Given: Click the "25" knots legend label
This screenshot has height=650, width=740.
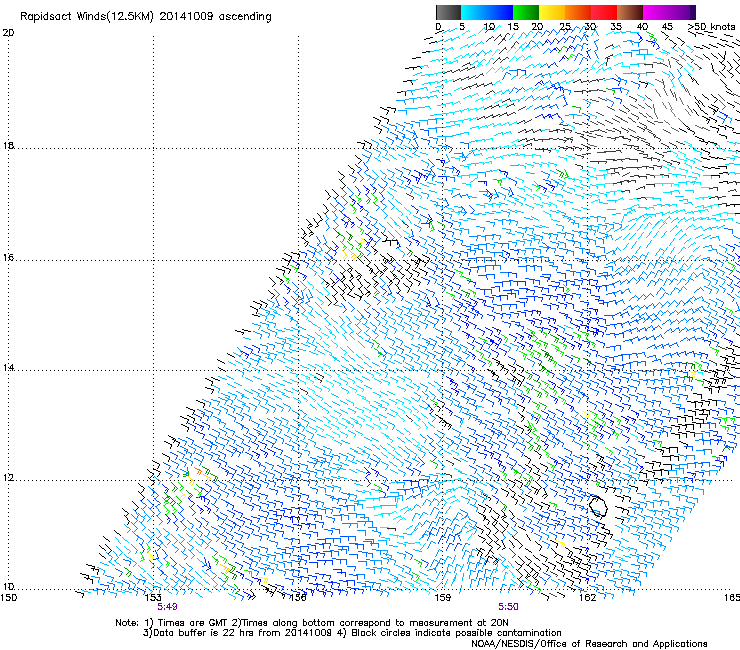Looking at the screenshot, I should coord(565,27).
